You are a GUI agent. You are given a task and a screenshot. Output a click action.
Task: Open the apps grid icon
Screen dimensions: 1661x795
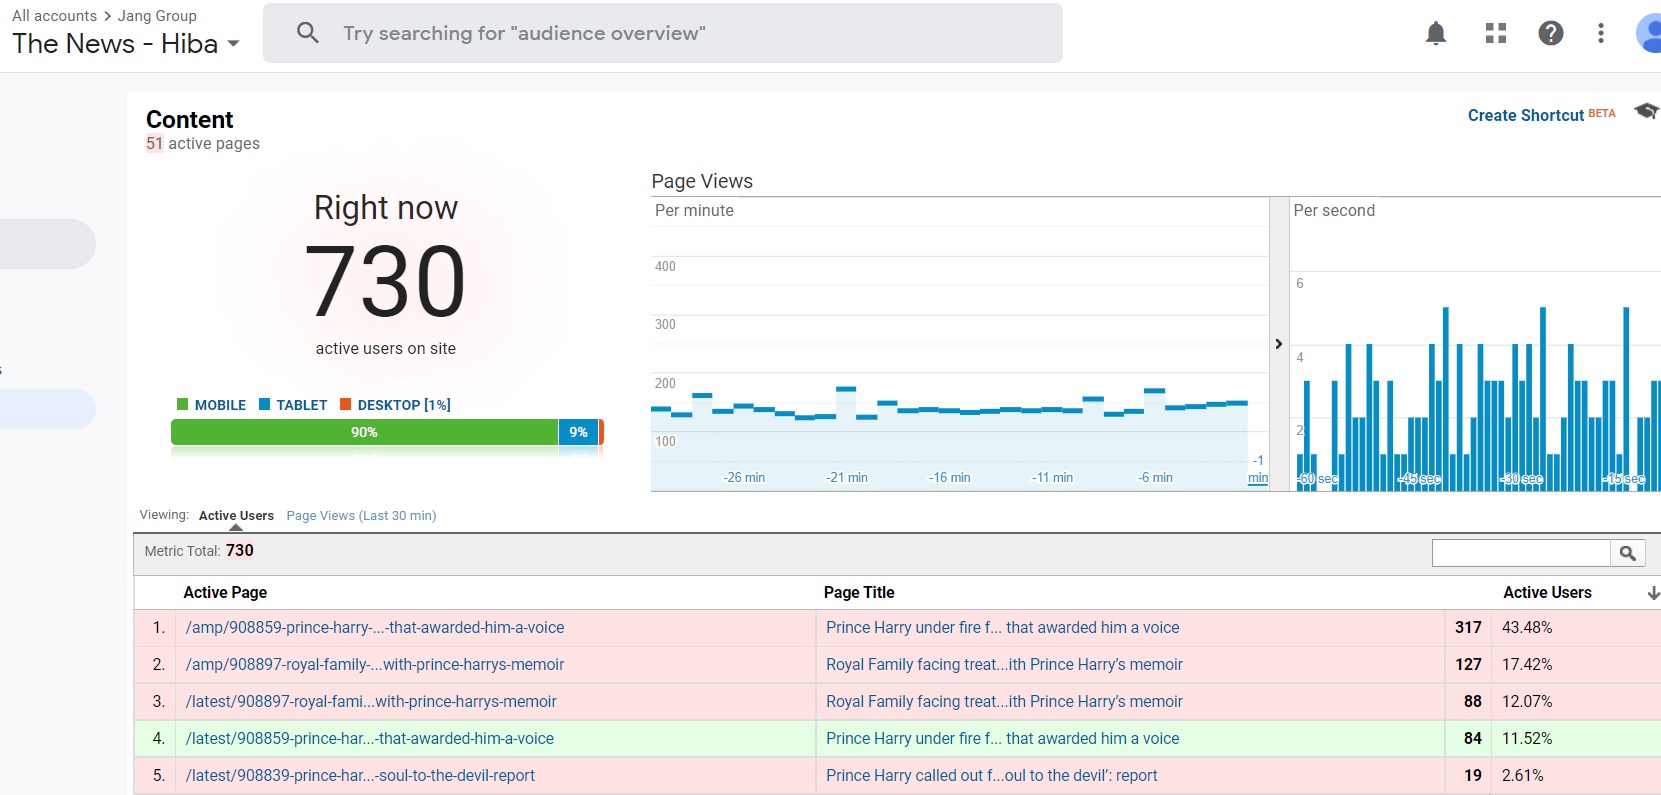tap(1496, 34)
